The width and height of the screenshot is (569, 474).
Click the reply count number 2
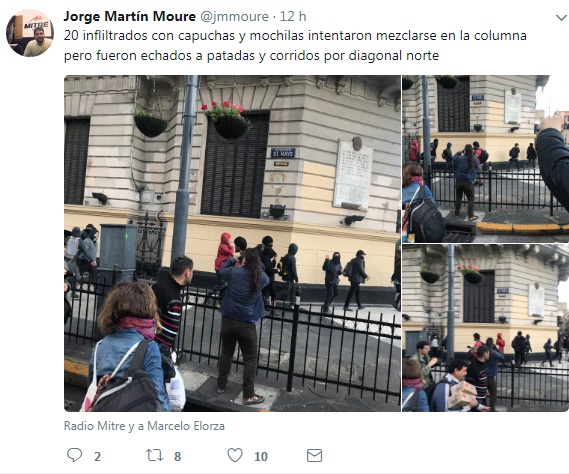point(97,456)
